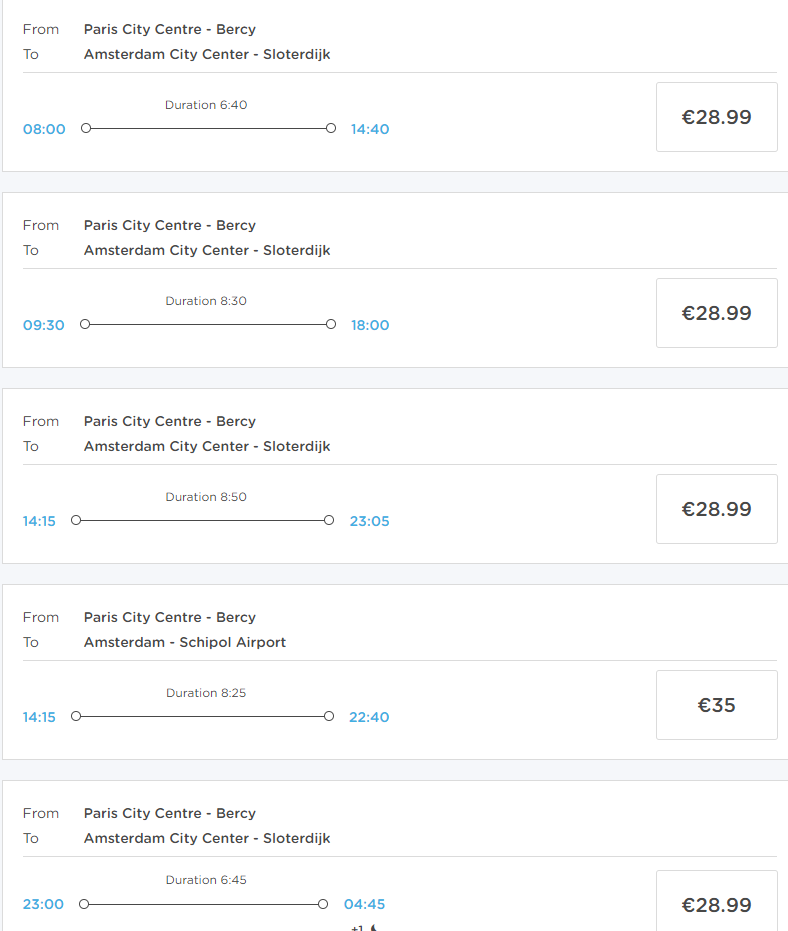
Task: Select the €28.99 fare for 08:00 departure
Action: click(x=716, y=117)
